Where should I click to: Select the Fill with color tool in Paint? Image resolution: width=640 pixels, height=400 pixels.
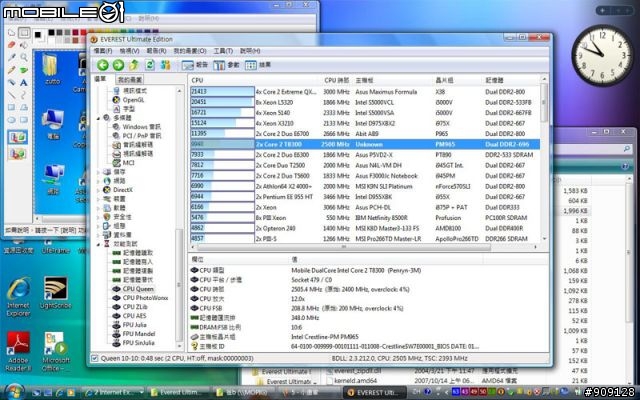[24, 44]
